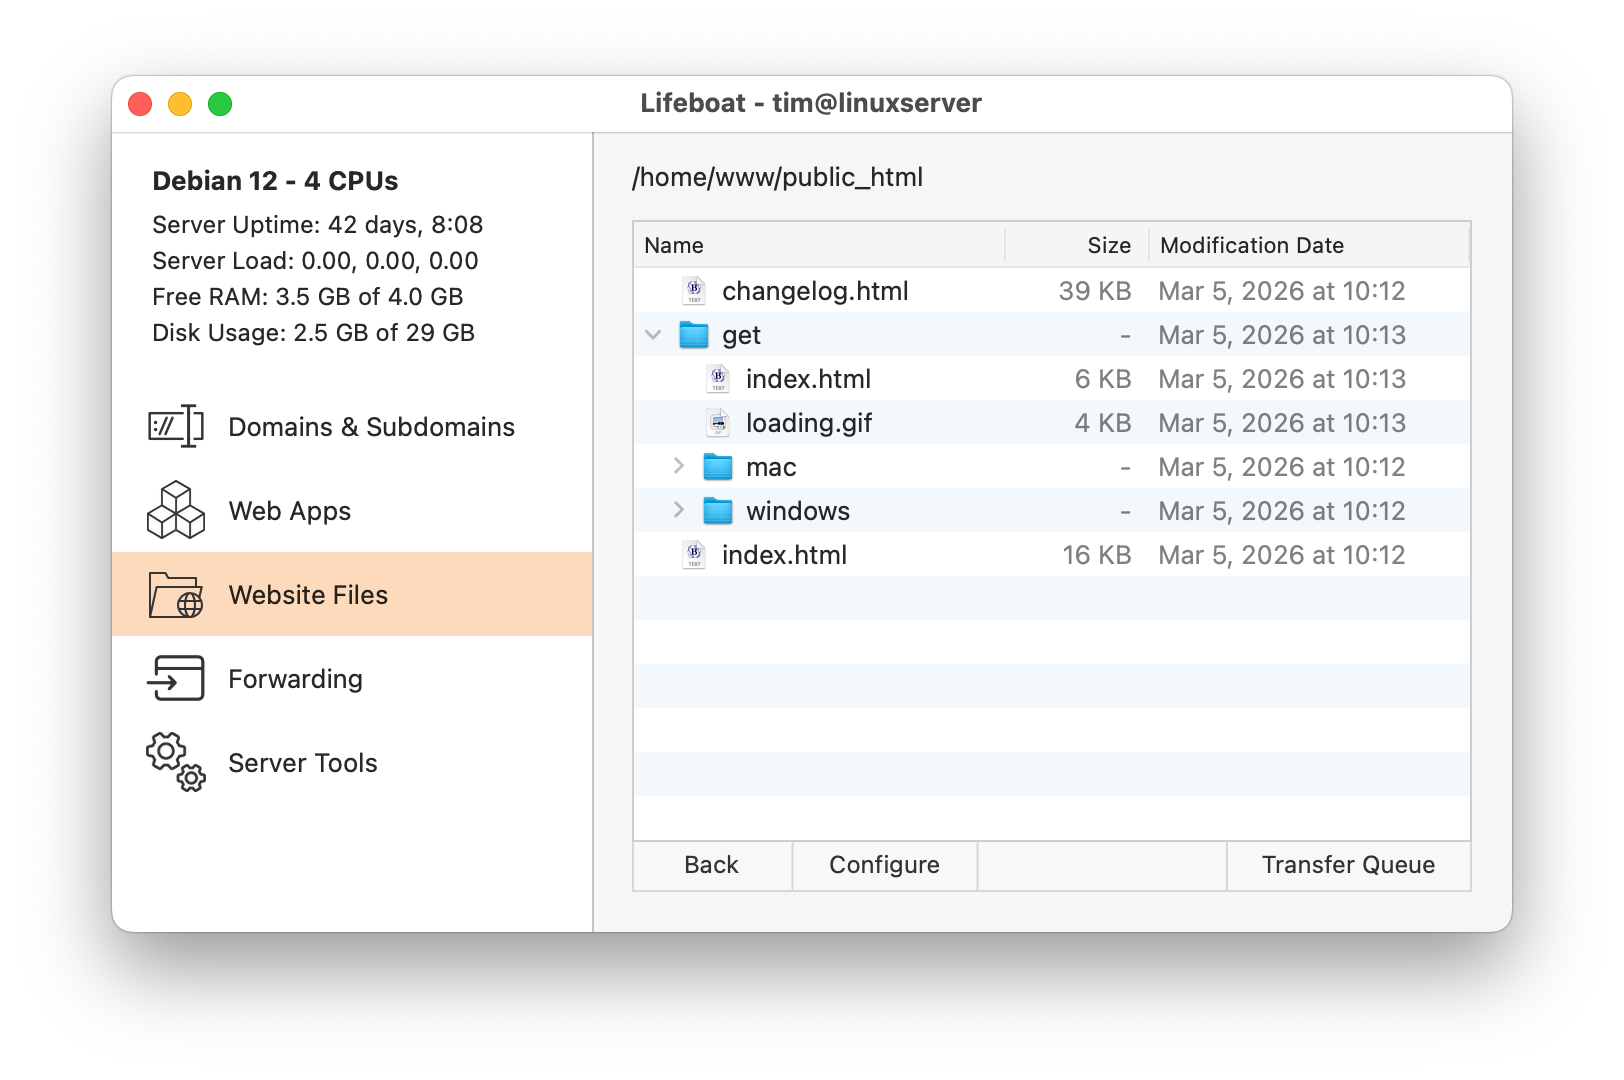Click the Forwarding arrow icon
The image size is (1624, 1080).
[x=174, y=678]
